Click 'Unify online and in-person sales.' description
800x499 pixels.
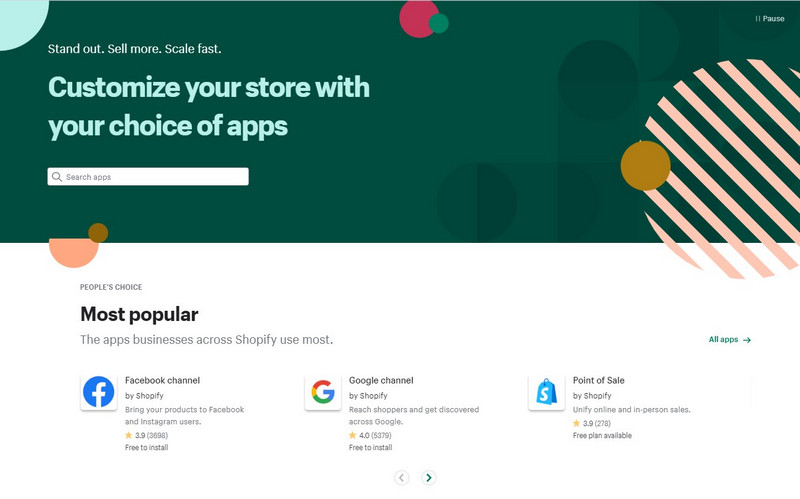tap(632, 409)
